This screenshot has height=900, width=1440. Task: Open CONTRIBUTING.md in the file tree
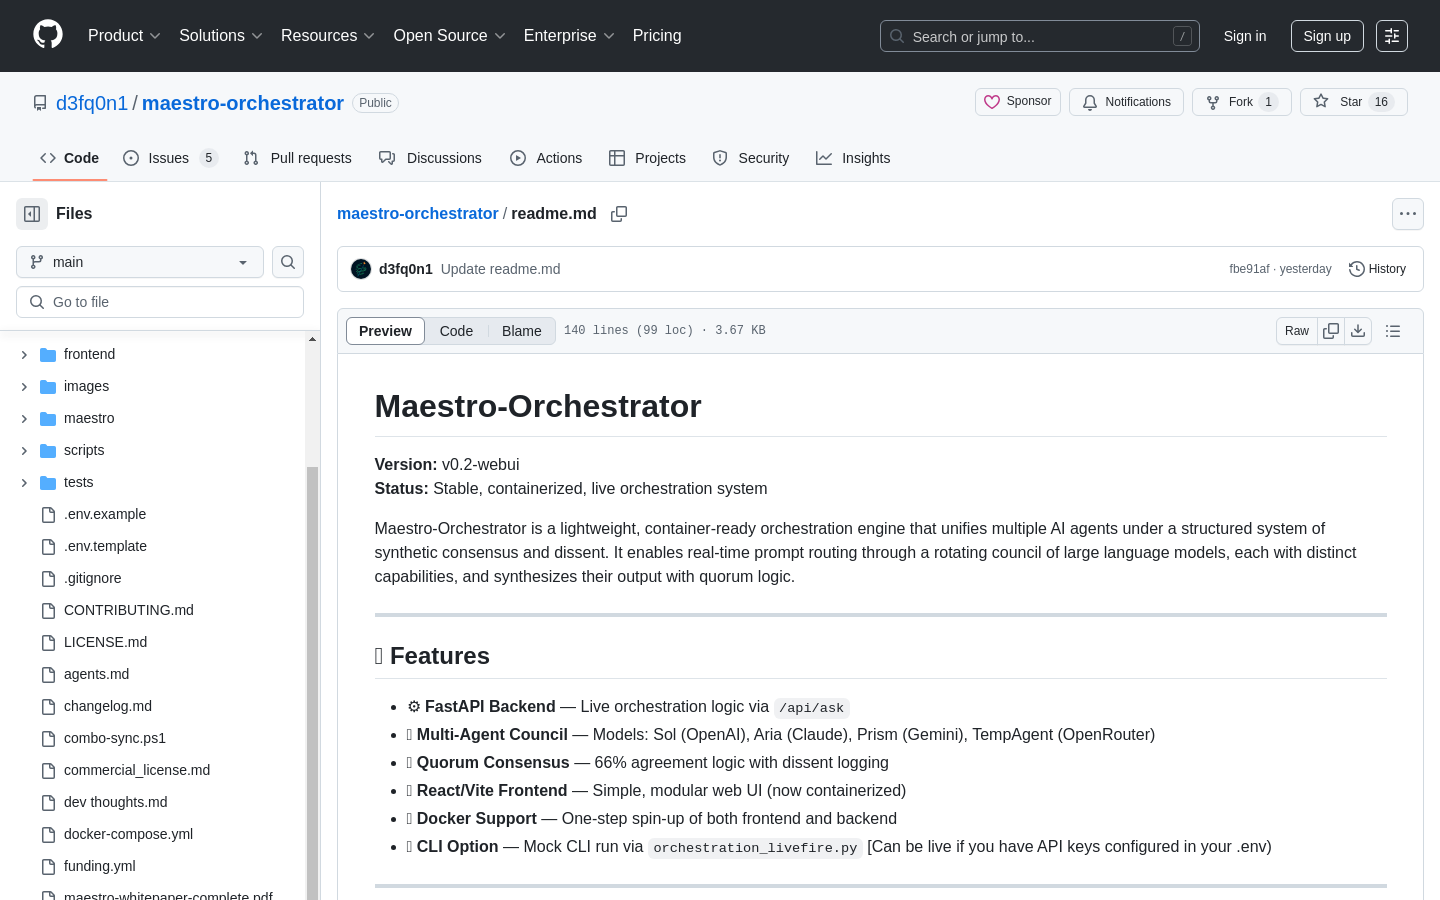pyautogui.click(x=129, y=611)
